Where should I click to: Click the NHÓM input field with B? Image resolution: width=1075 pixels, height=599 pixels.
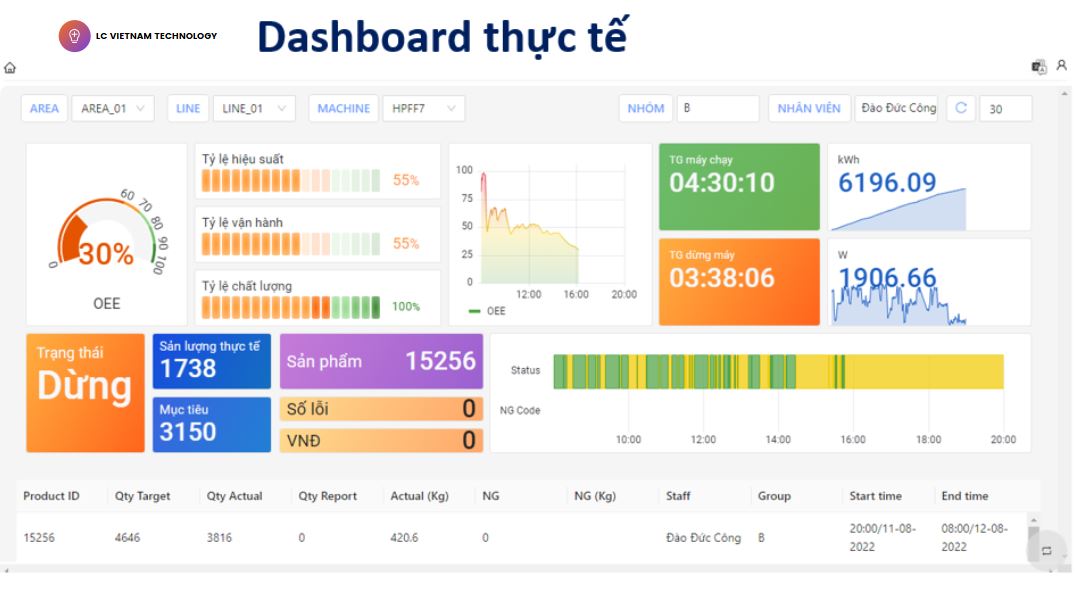tap(716, 108)
